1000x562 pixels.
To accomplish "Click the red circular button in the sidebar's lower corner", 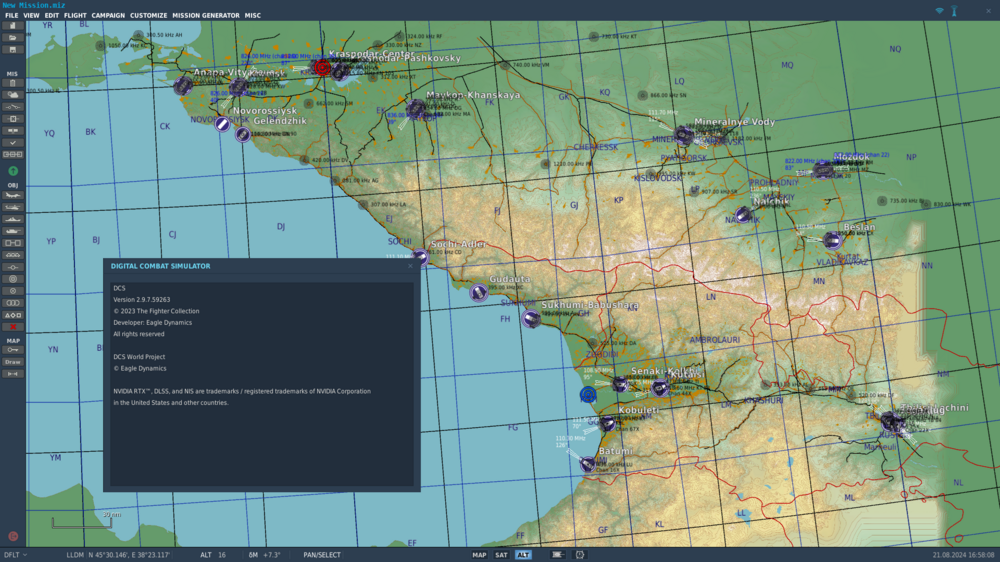I will 13,536.
